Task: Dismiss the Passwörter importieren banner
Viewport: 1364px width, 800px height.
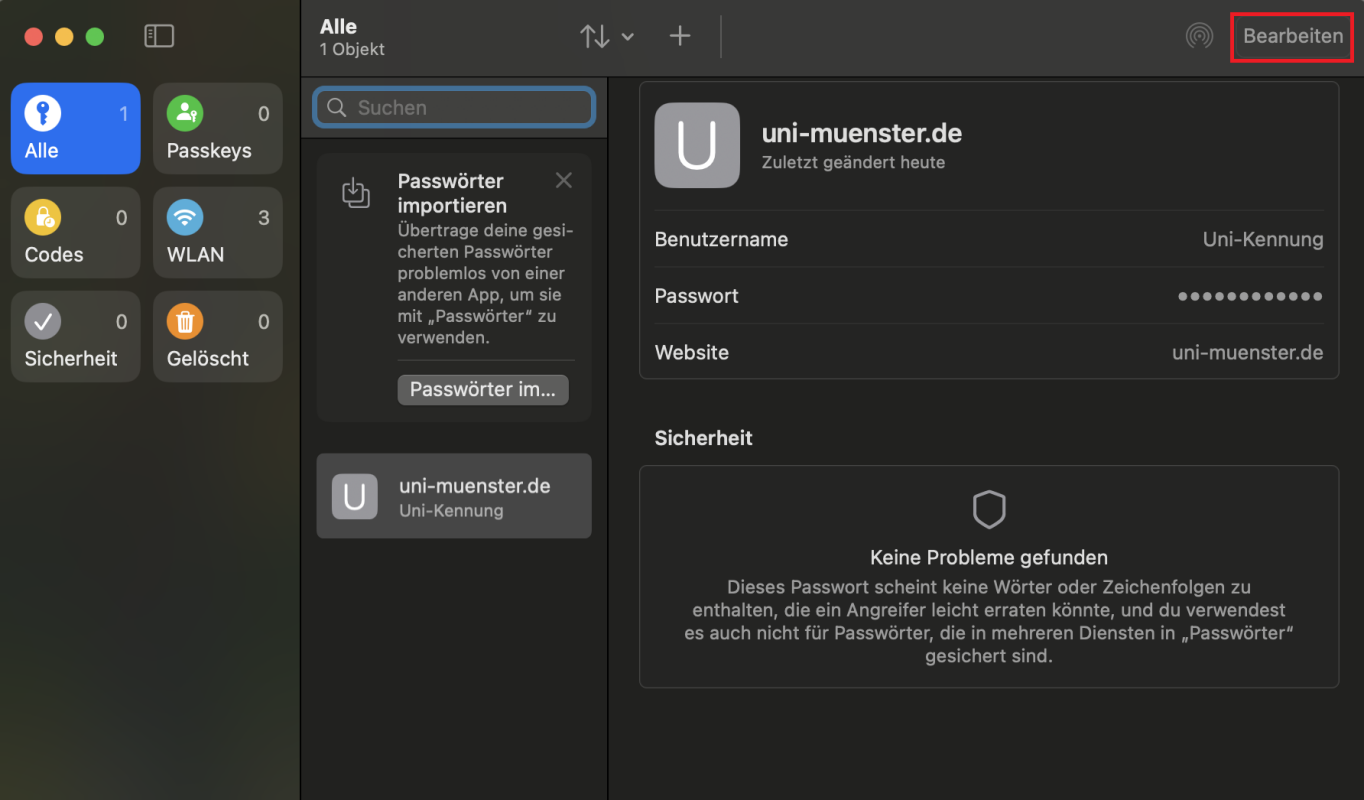Action: [x=564, y=180]
